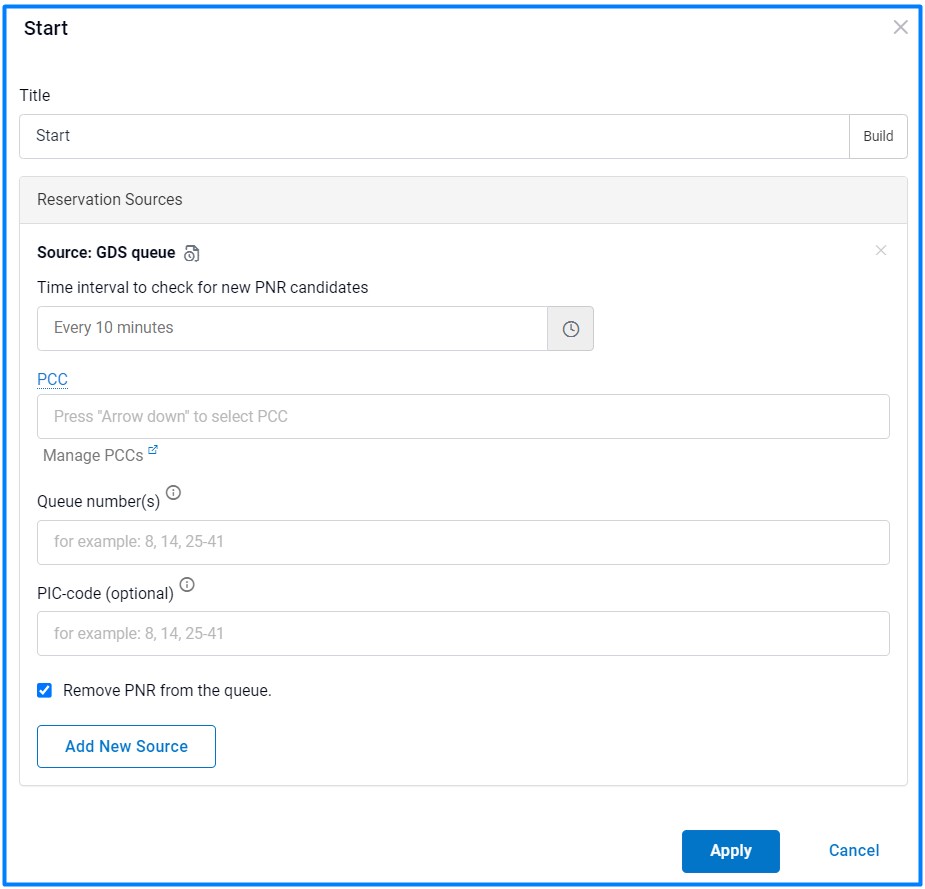The height and width of the screenshot is (889, 925).
Task: Click the info icon beside Queue number(s)
Action: [x=174, y=493]
